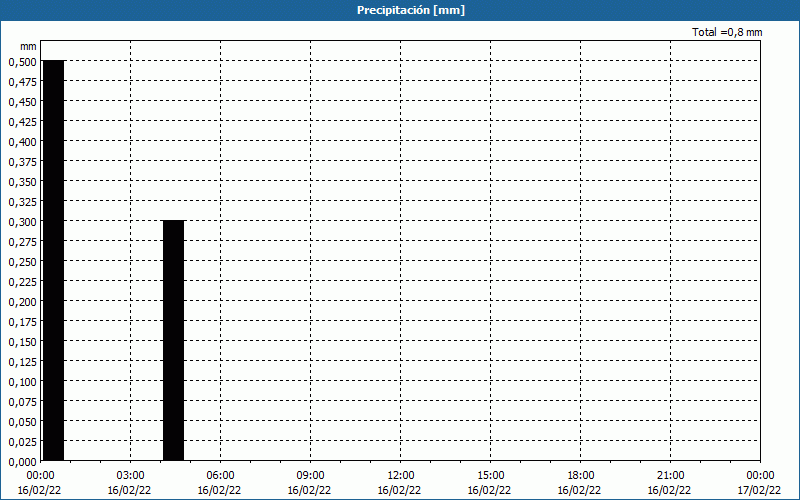Click the 06:00 time axis label
The width and height of the screenshot is (800, 500).
coord(220,476)
